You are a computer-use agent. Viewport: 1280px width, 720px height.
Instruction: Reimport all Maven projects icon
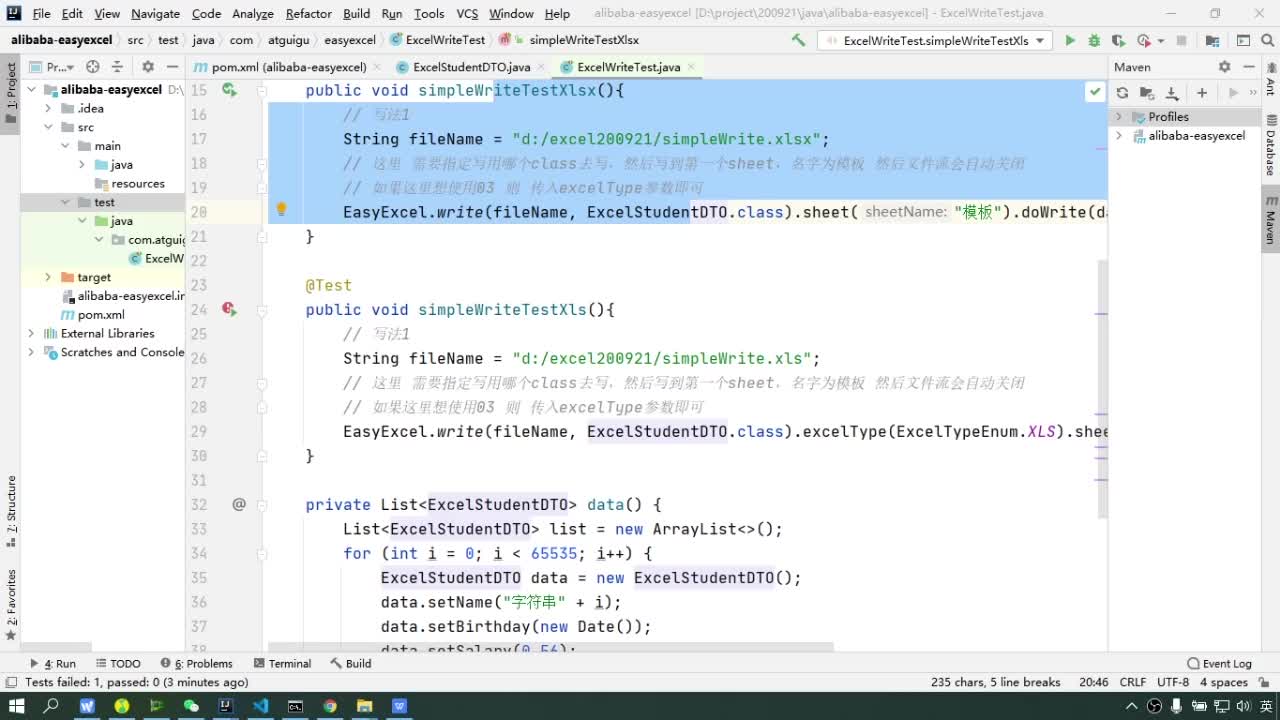[1122, 92]
